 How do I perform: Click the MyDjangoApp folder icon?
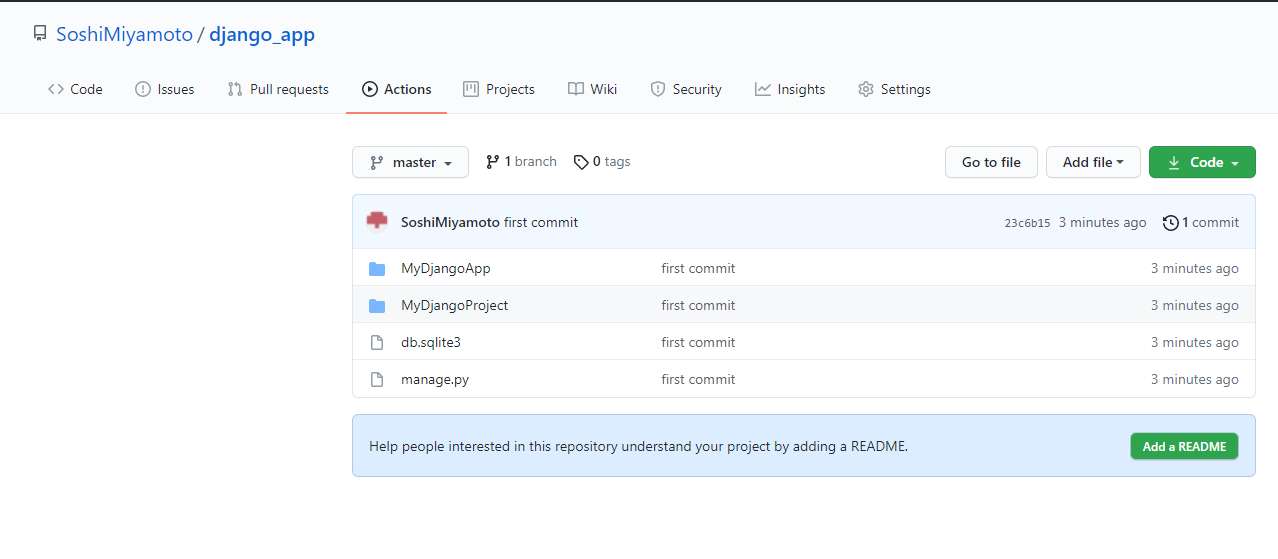[x=377, y=268]
